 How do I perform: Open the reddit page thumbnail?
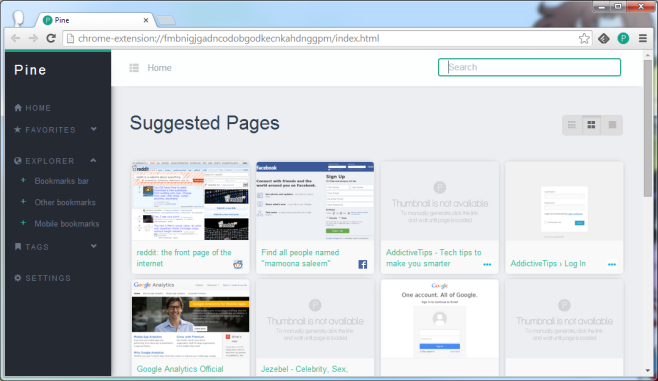tap(191, 201)
